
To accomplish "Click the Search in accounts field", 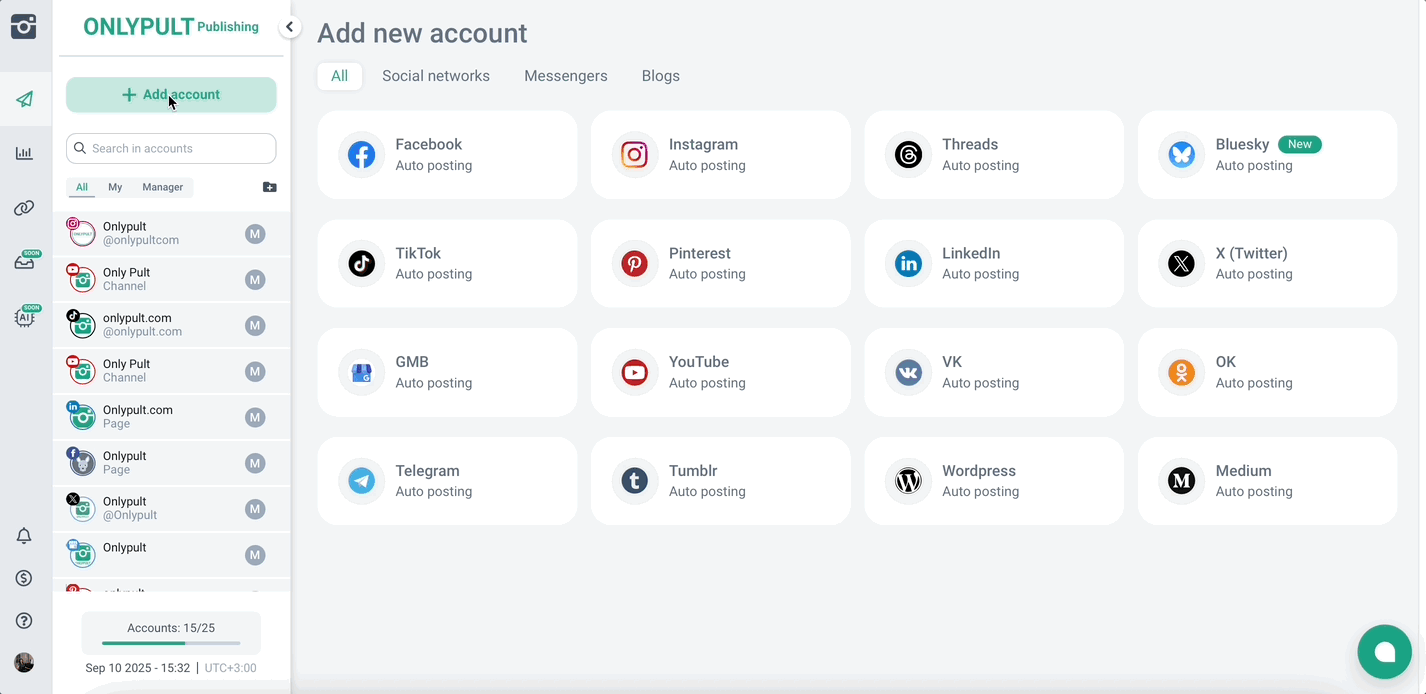I will (170, 148).
